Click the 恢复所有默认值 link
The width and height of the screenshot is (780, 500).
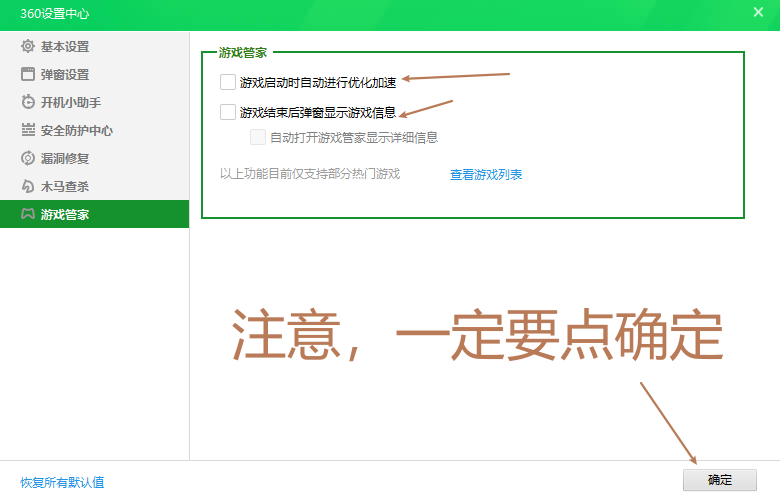point(62,482)
